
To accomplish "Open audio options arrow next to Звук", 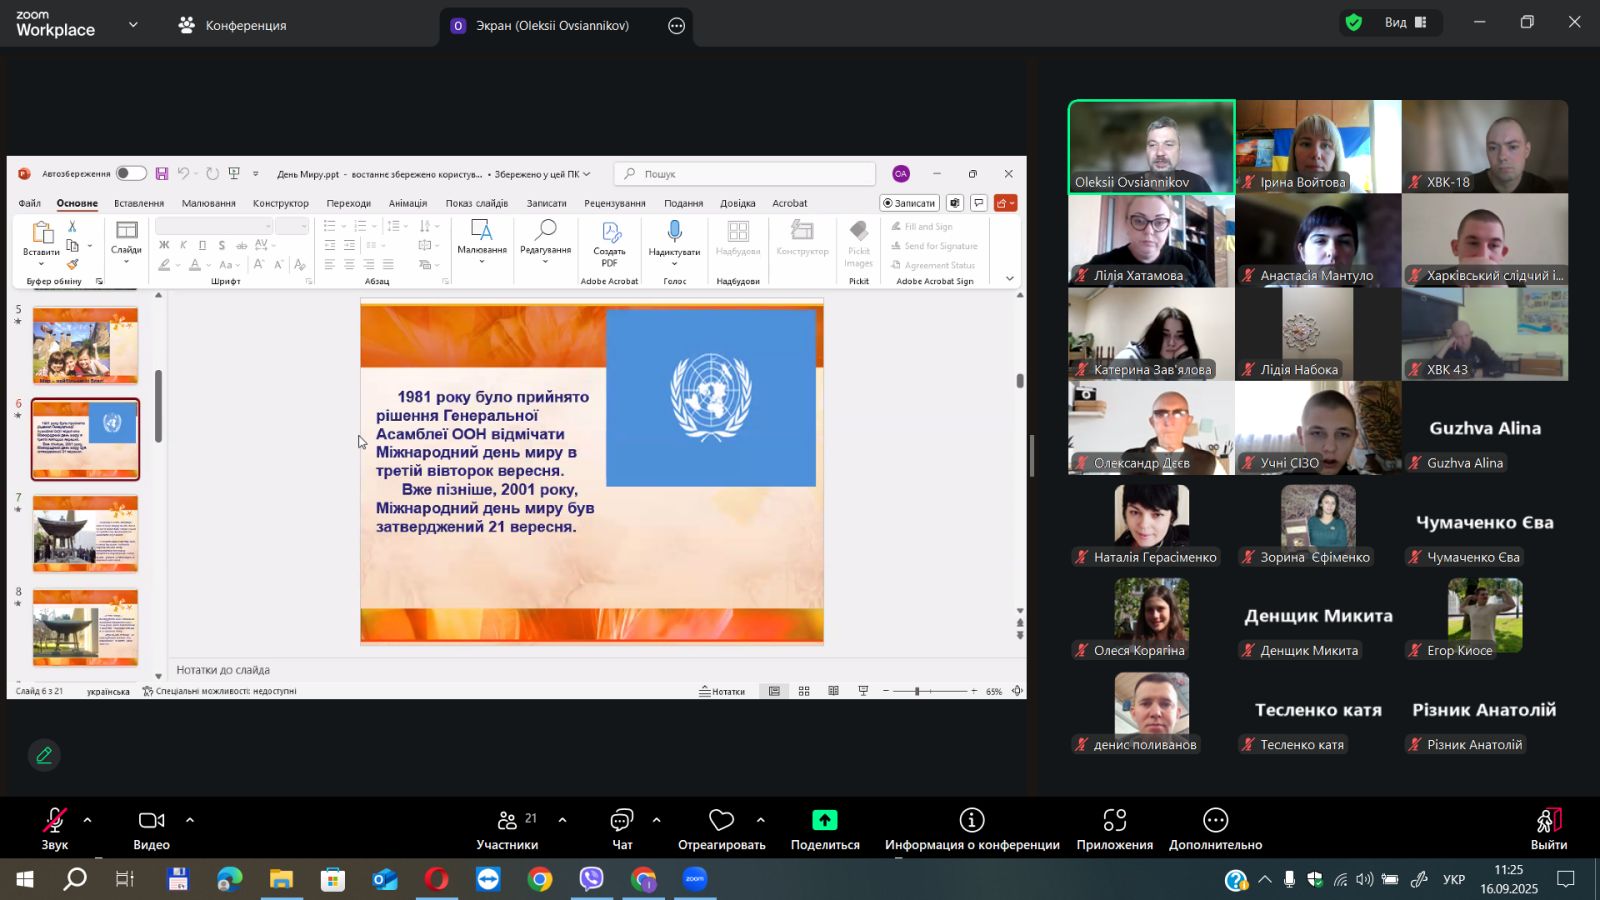I will tap(88, 820).
